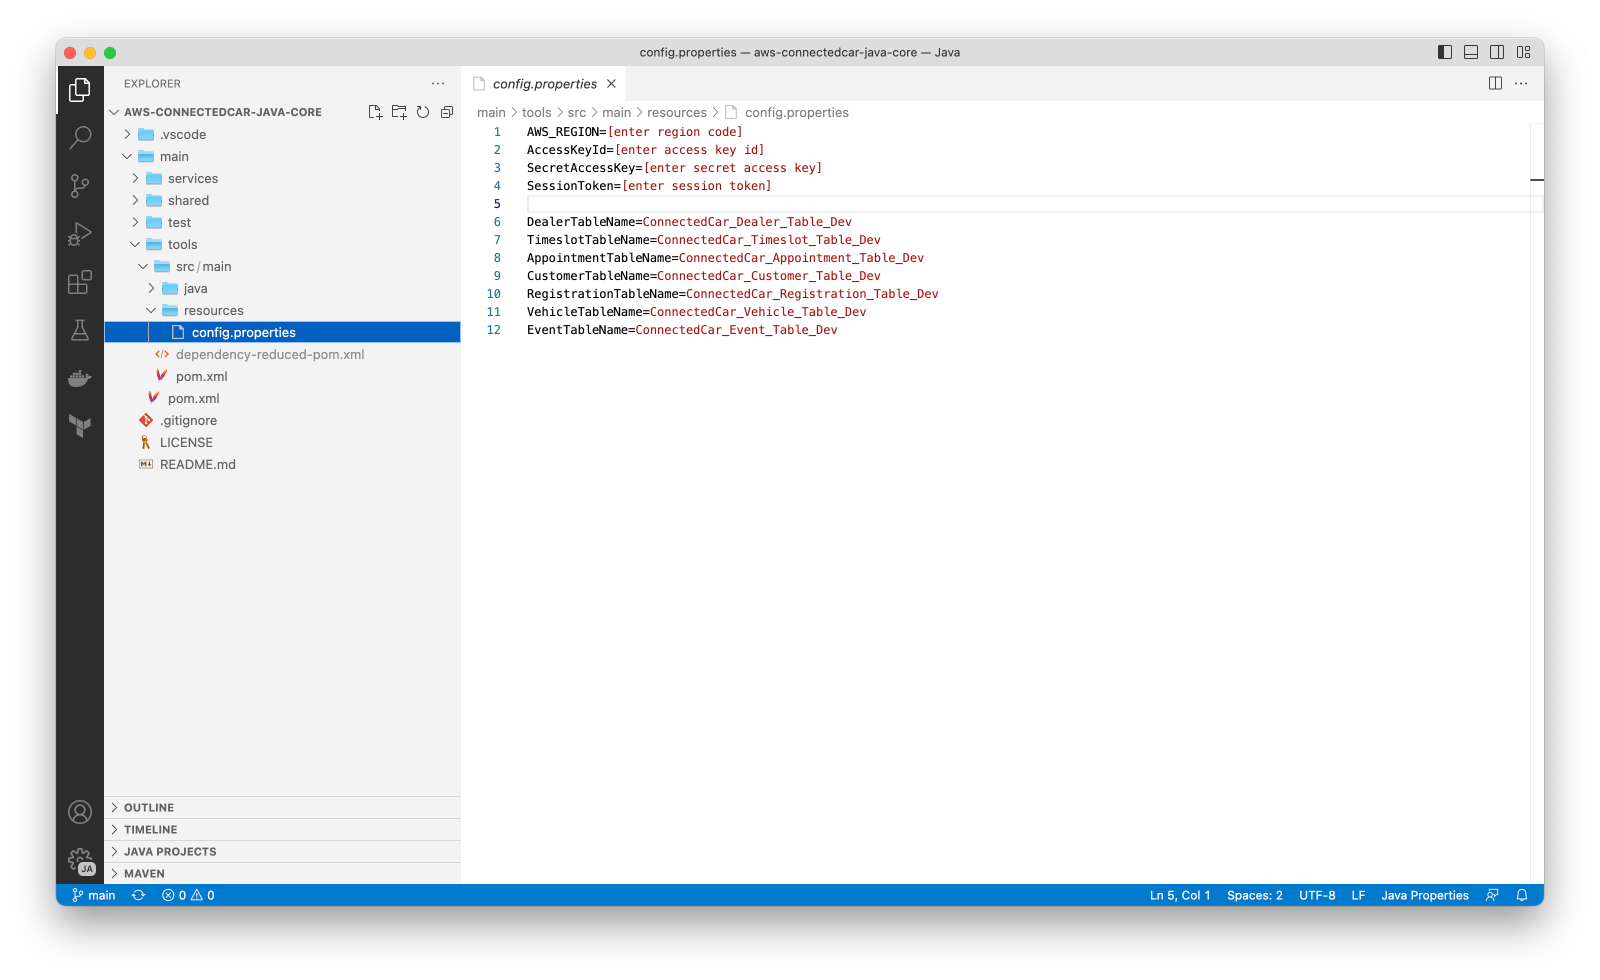Toggle bottom panel visibility
The height and width of the screenshot is (980, 1600).
click(1471, 52)
